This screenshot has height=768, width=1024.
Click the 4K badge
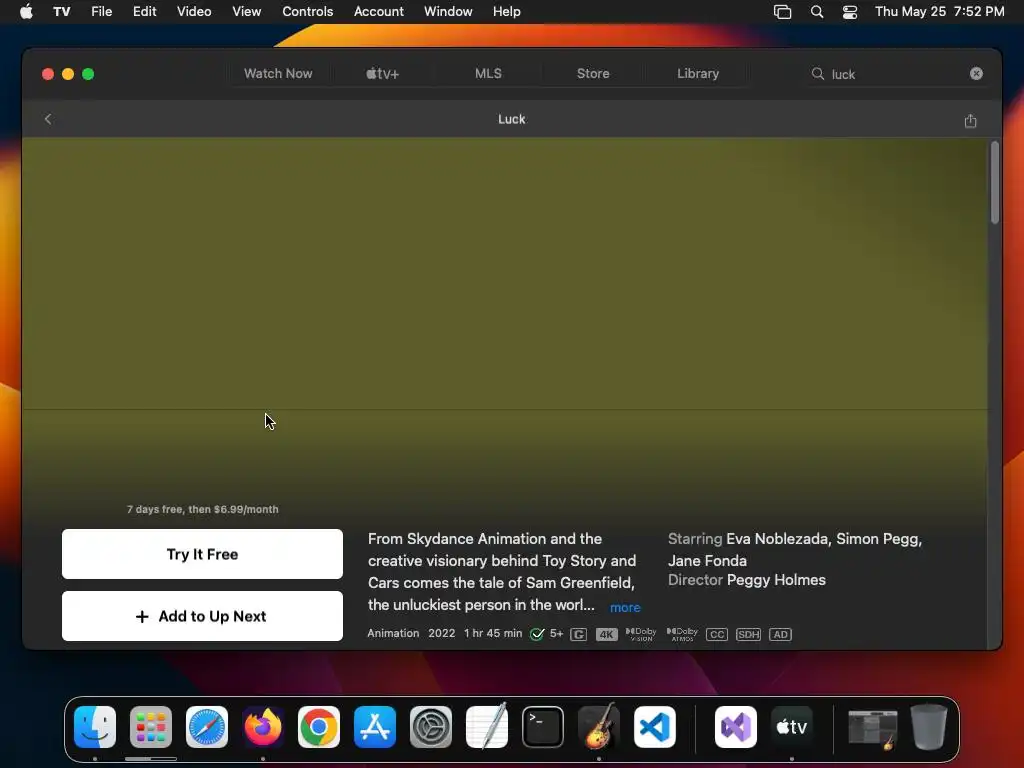(x=607, y=634)
